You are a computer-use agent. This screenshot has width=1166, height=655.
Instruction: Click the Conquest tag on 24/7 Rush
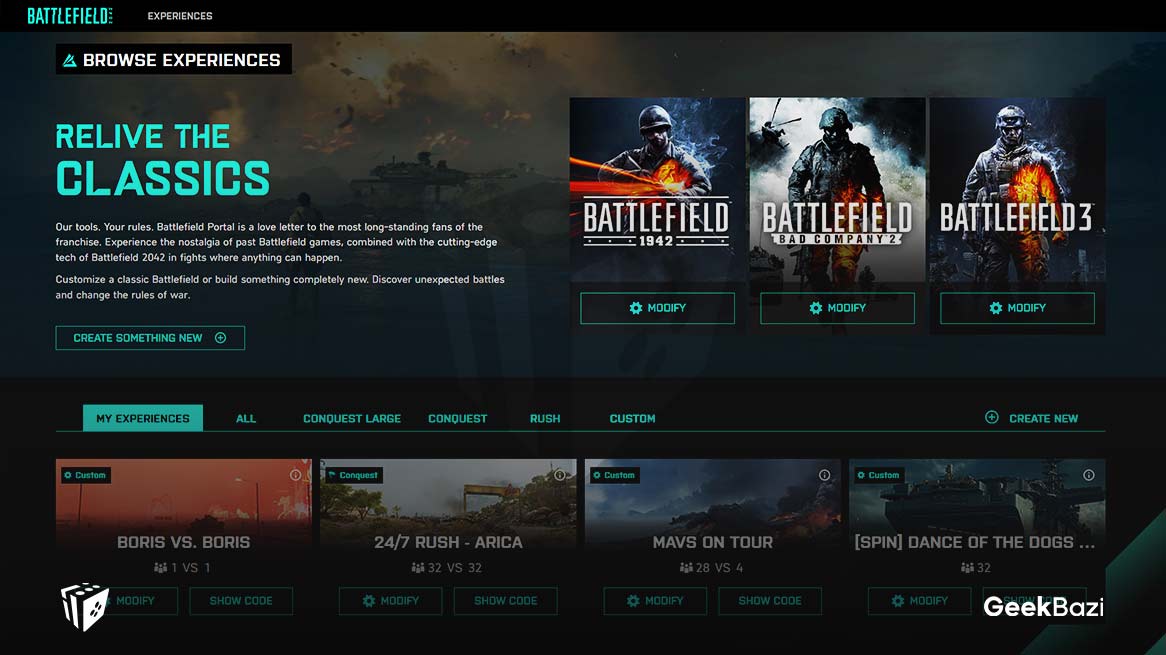pos(353,475)
